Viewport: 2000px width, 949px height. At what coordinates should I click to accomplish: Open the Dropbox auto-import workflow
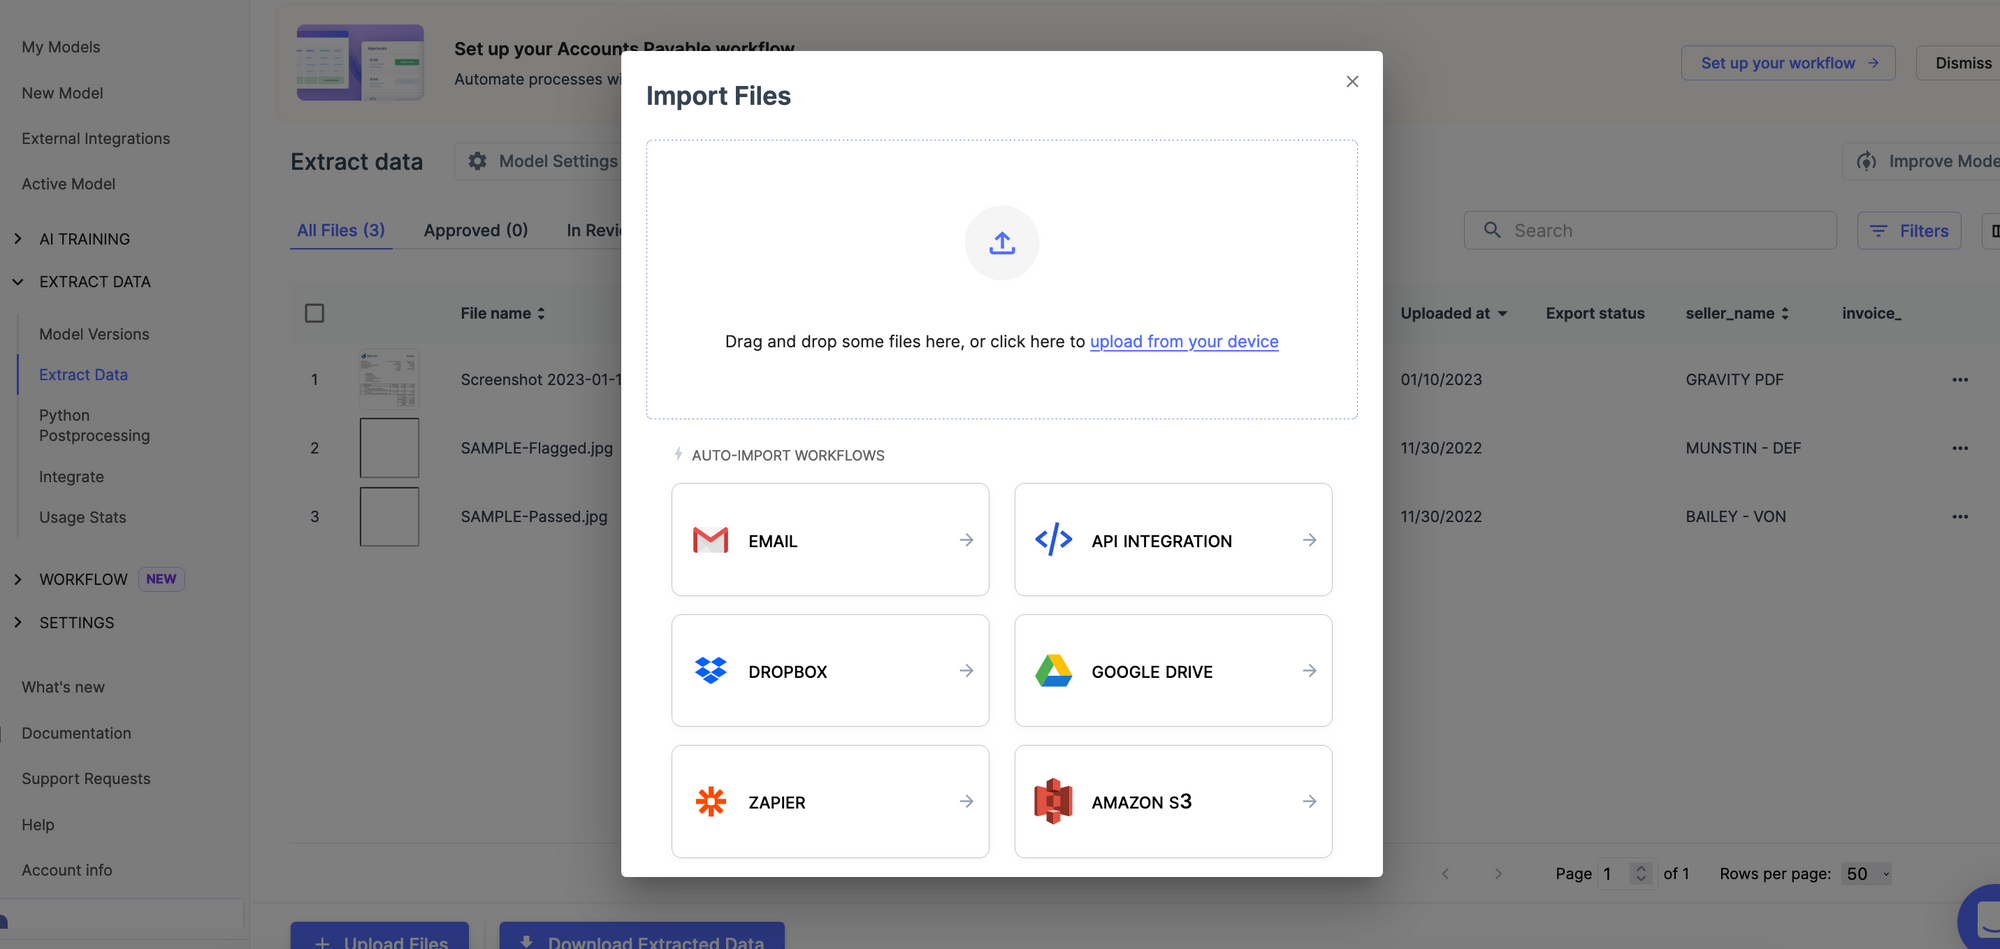point(829,671)
